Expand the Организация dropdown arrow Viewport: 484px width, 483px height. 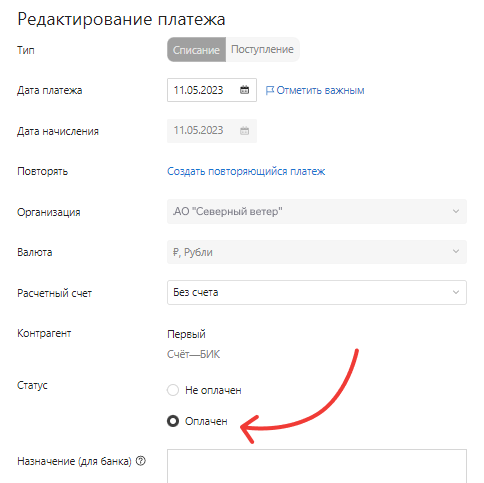[x=456, y=211]
